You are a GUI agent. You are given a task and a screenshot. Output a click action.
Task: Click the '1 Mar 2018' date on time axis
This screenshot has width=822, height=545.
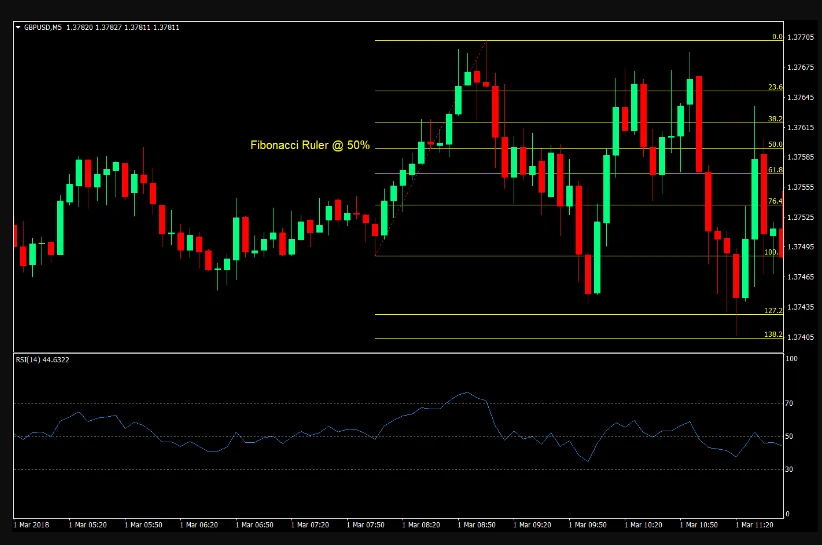[x=33, y=523]
